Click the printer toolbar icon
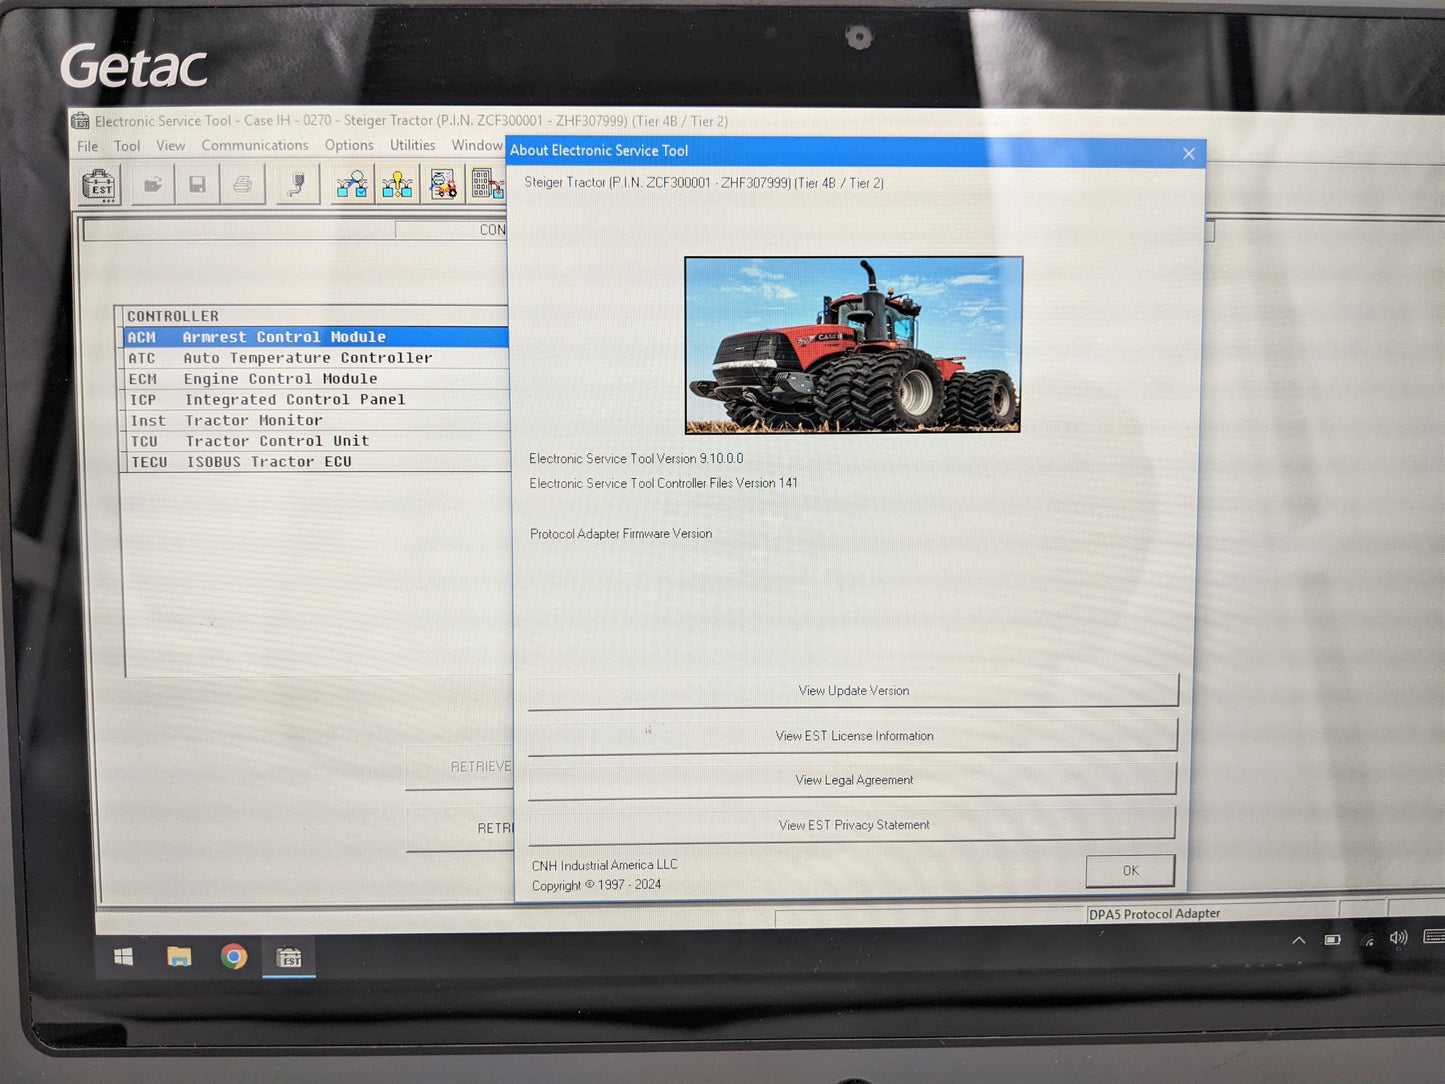Viewport: 1445px width, 1084px height. point(242,185)
